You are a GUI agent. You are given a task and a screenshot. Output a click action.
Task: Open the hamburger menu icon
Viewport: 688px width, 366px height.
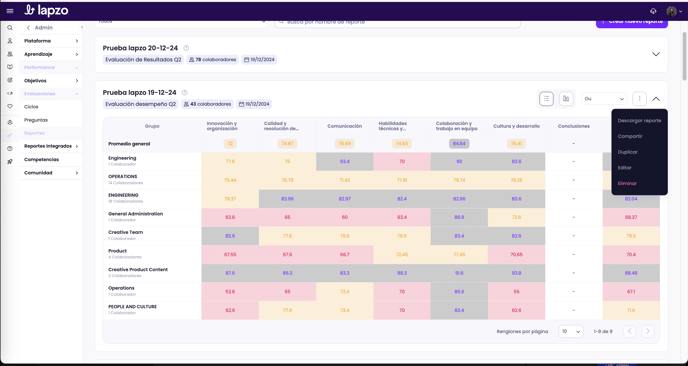(x=10, y=11)
